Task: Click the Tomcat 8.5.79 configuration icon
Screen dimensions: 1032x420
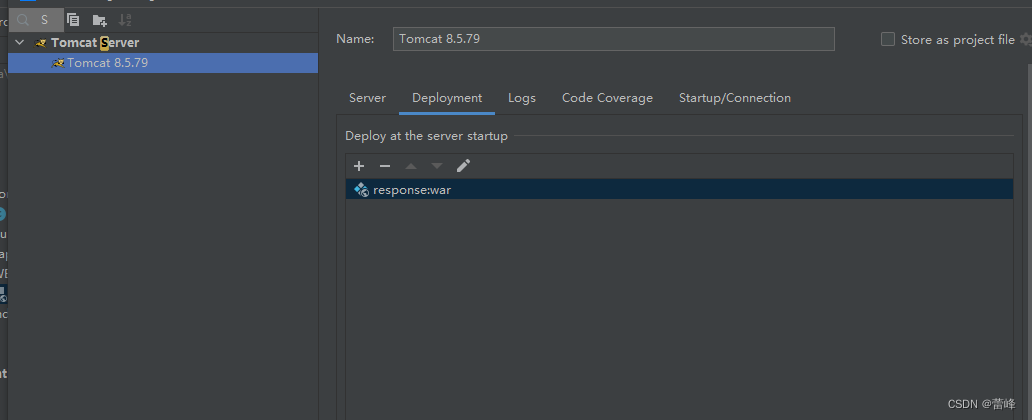Action: [58, 63]
